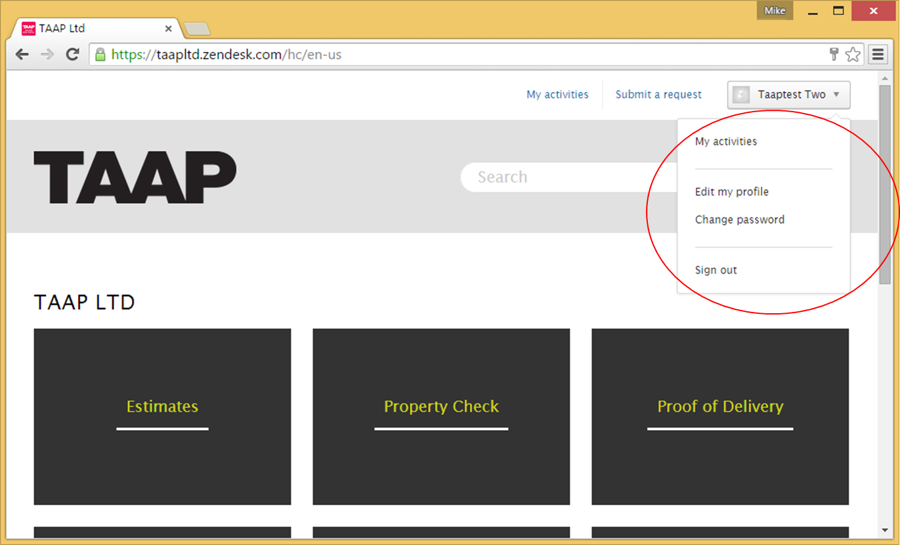Viewport: 900px width, 545px height.
Task: Bookmark page with the star icon
Action: 853,55
